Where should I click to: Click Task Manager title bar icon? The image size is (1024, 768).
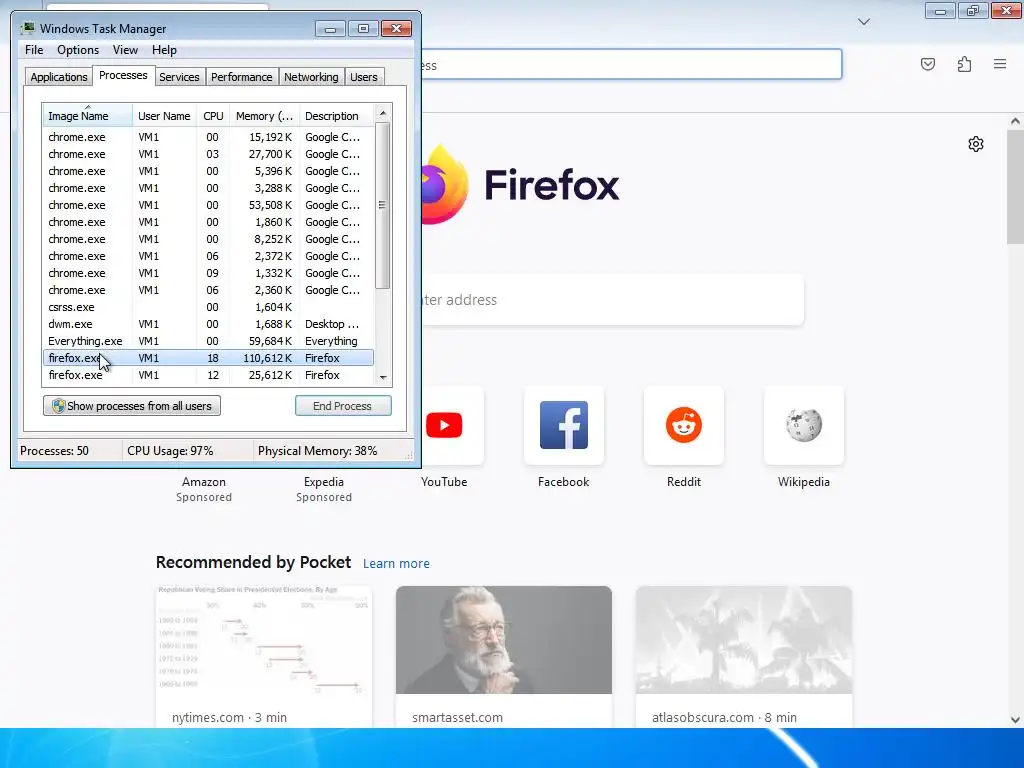tap(27, 28)
